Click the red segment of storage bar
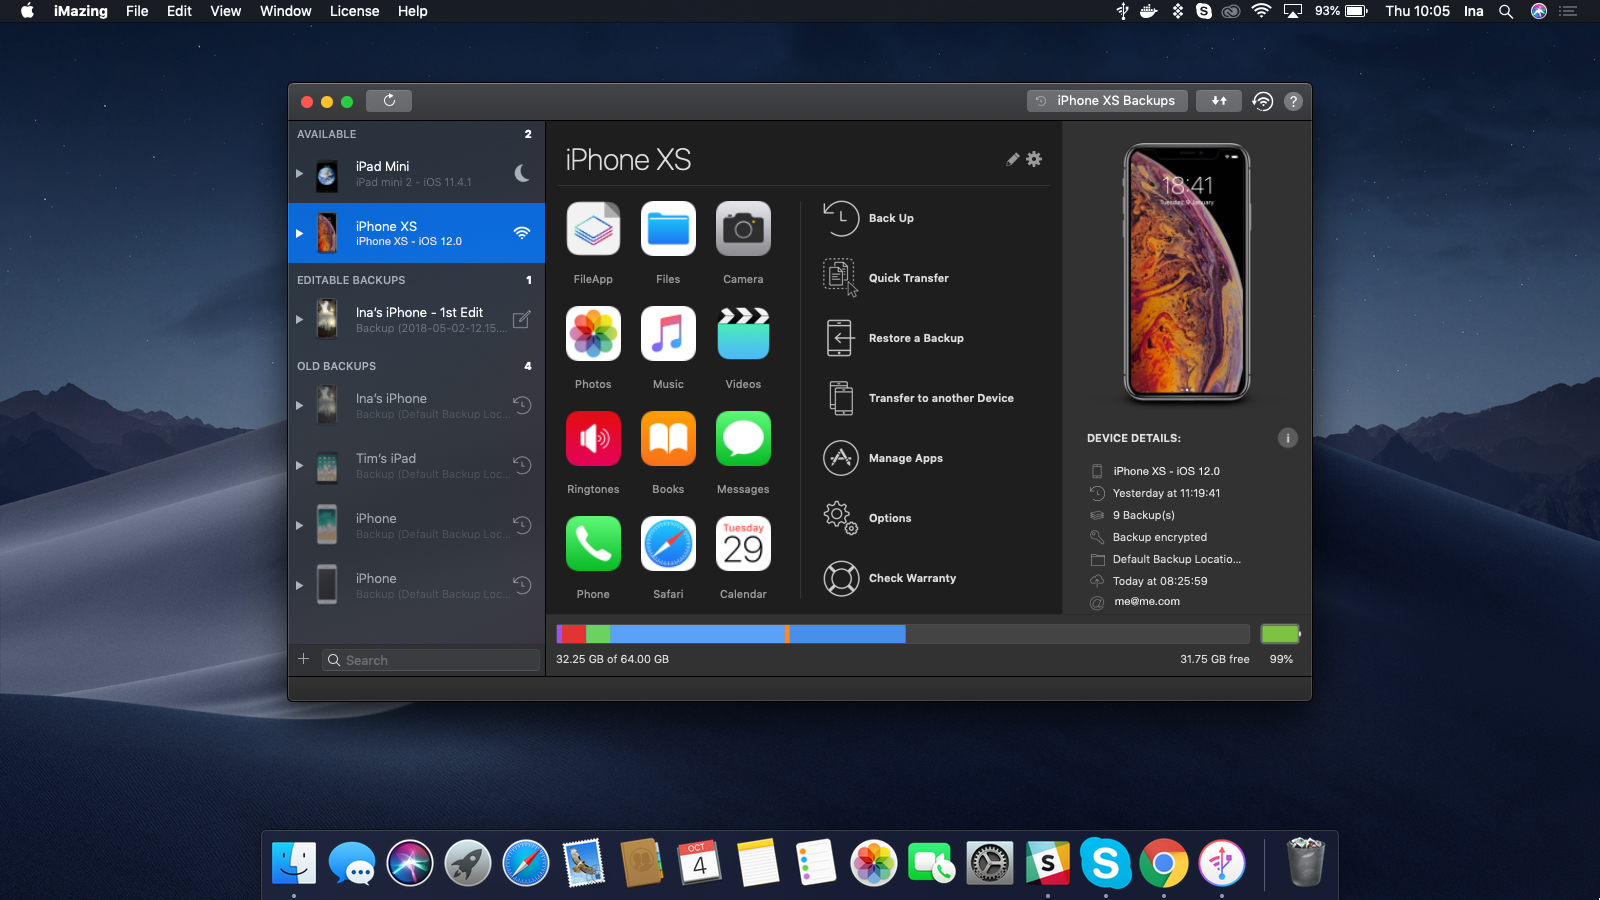This screenshot has height=900, width=1600. click(x=573, y=633)
